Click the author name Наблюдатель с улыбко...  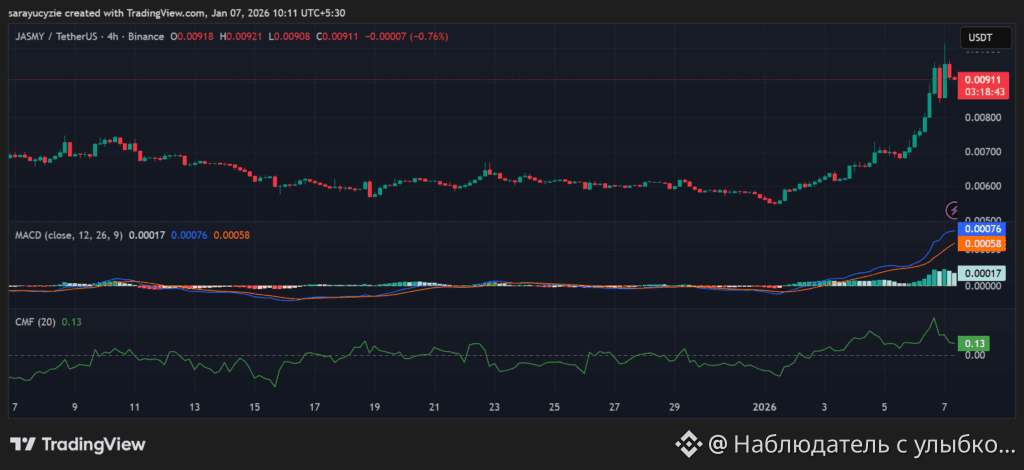click(x=874, y=445)
